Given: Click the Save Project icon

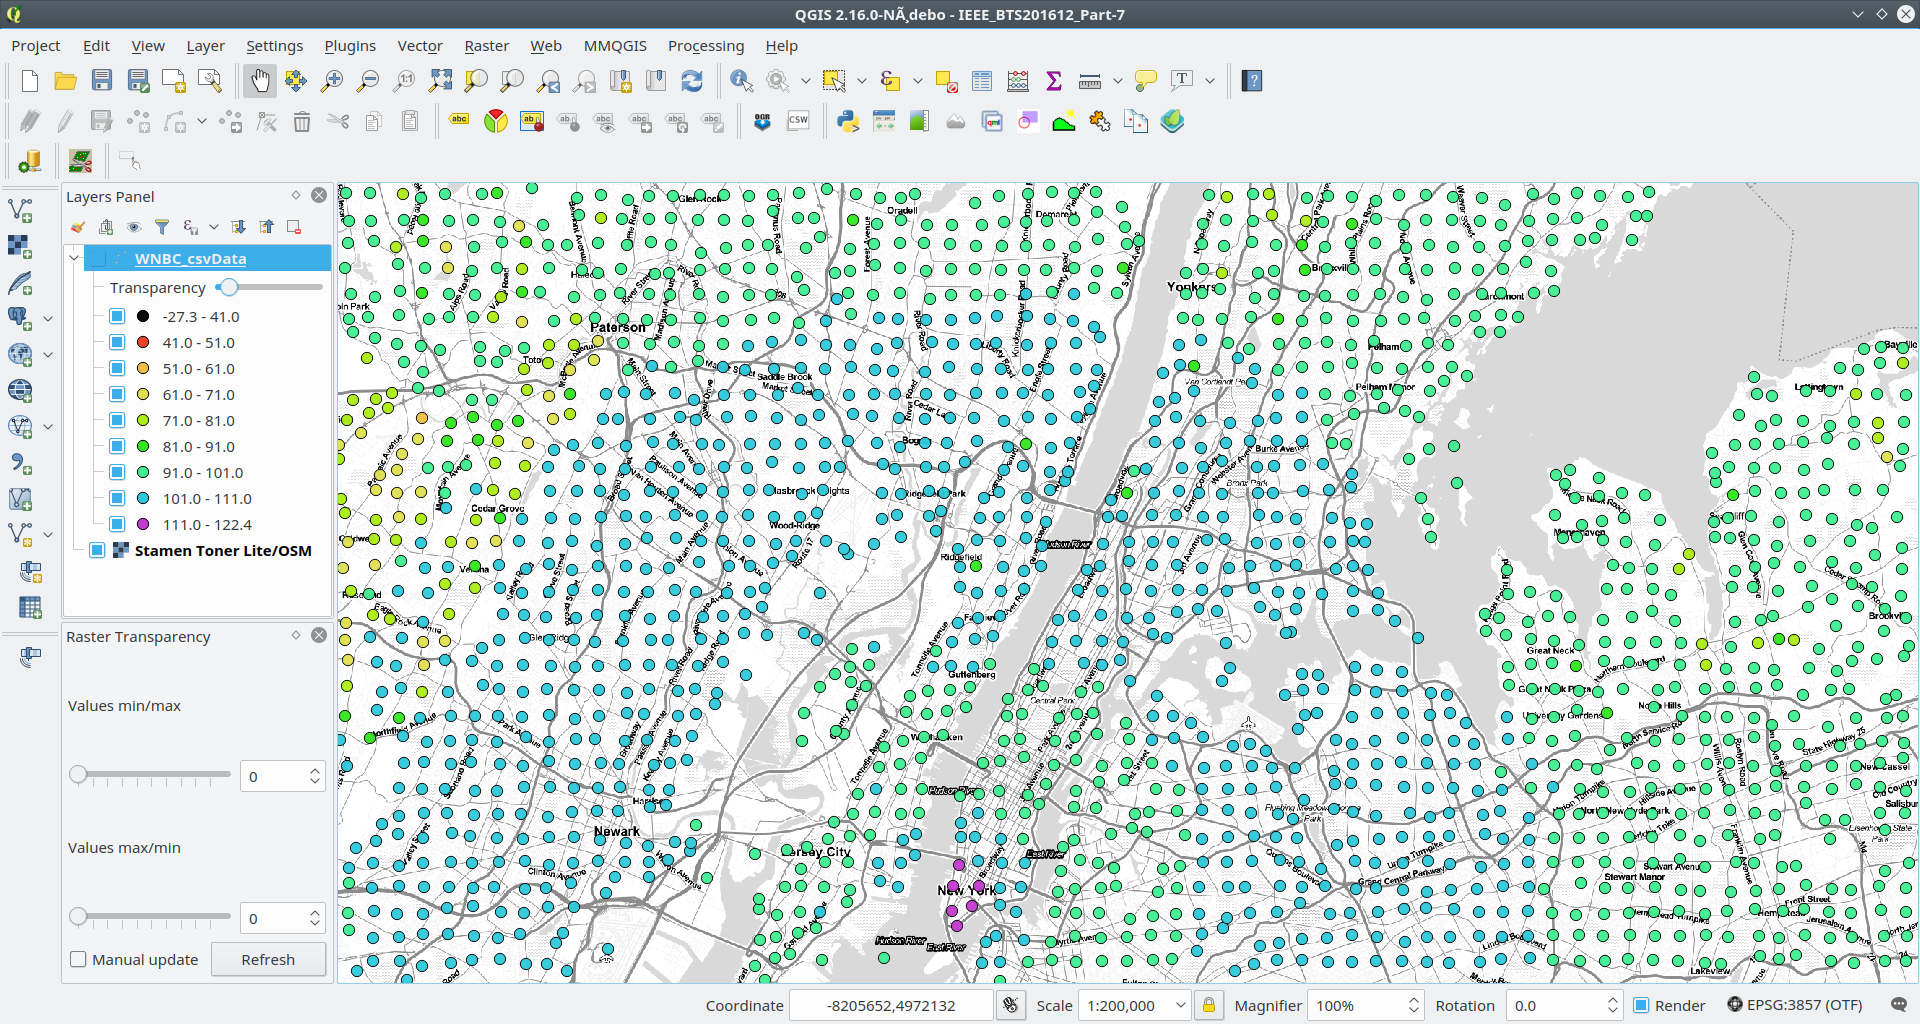Looking at the screenshot, I should click(102, 81).
